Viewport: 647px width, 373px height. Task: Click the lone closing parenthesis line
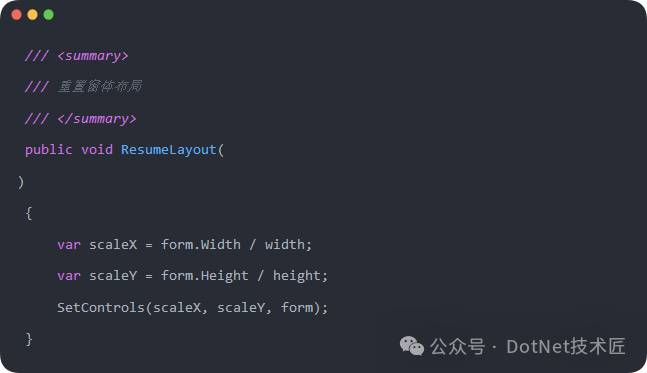tap(21, 182)
